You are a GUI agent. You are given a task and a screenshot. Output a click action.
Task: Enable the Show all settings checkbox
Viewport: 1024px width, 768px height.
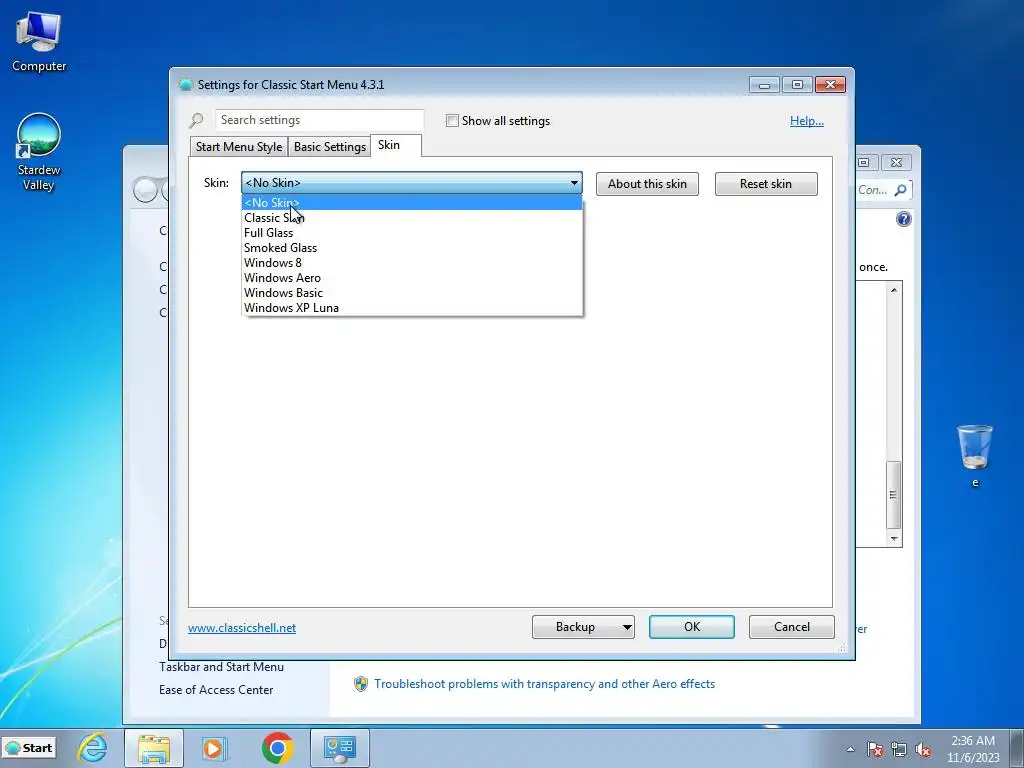coord(452,121)
